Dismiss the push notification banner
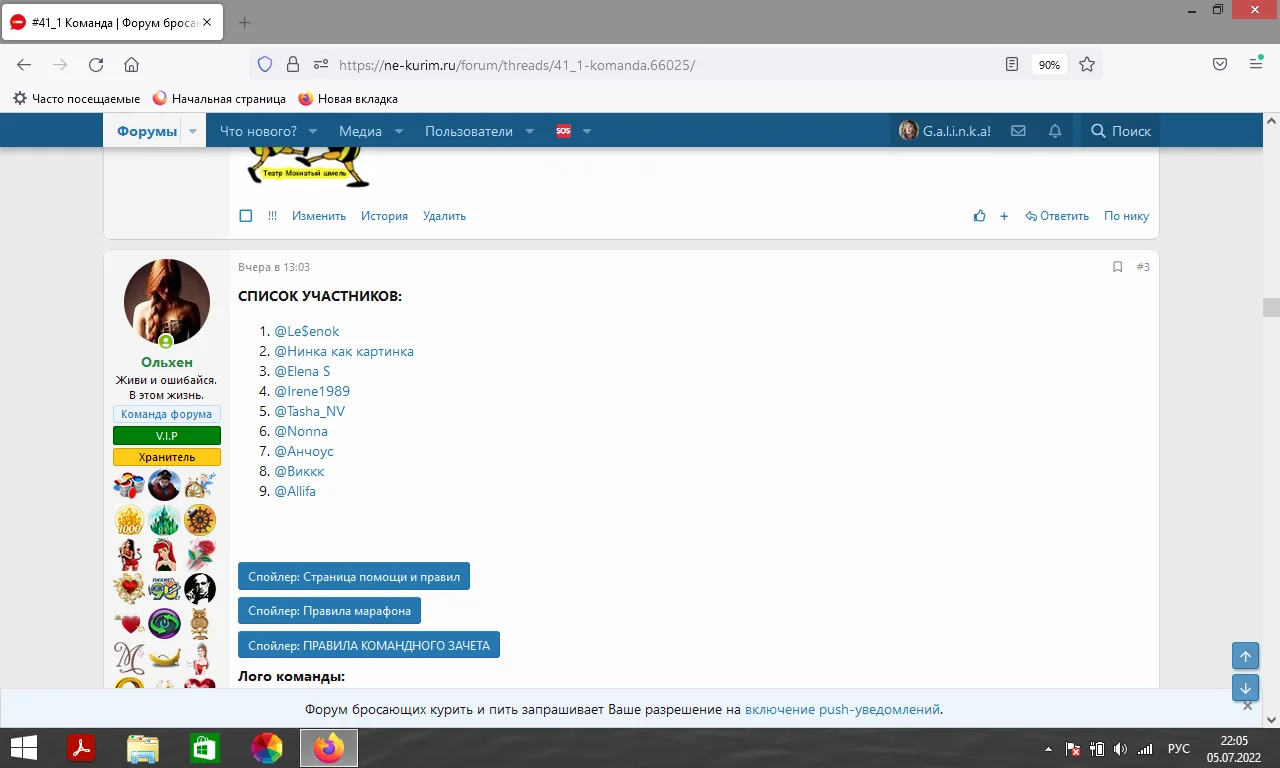This screenshot has height=768, width=1280. click(1247, 706)
